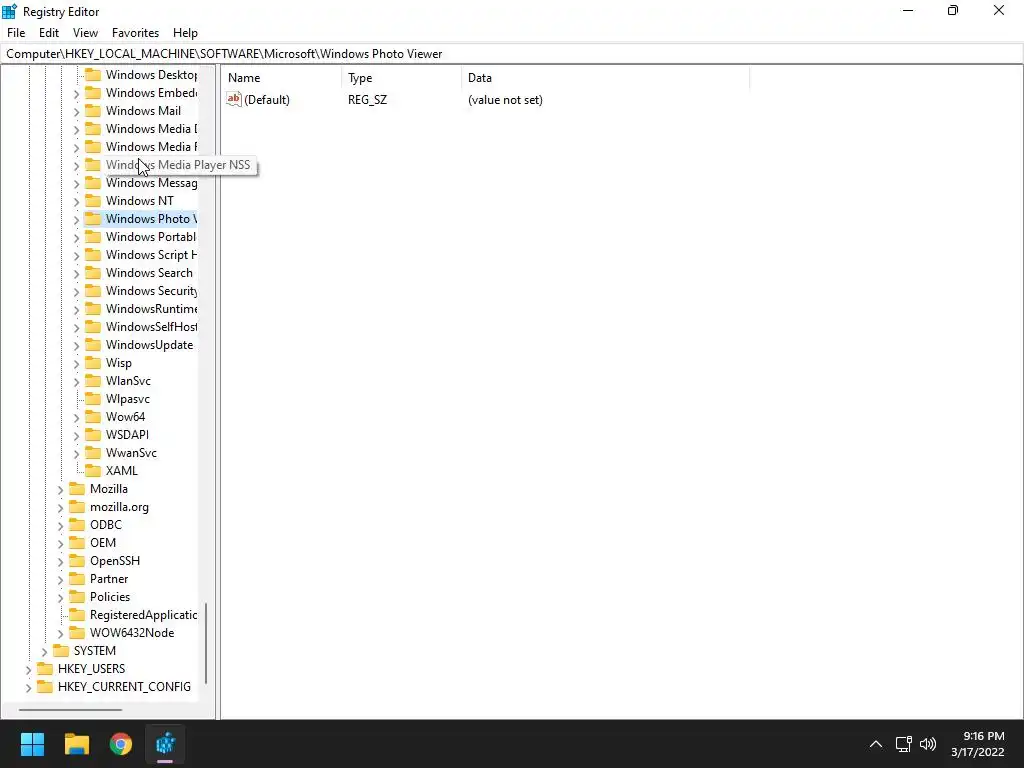Screen dimensions: 1024x768
Task: Select the Windows Security key label
Action: (x=151, y=291)
